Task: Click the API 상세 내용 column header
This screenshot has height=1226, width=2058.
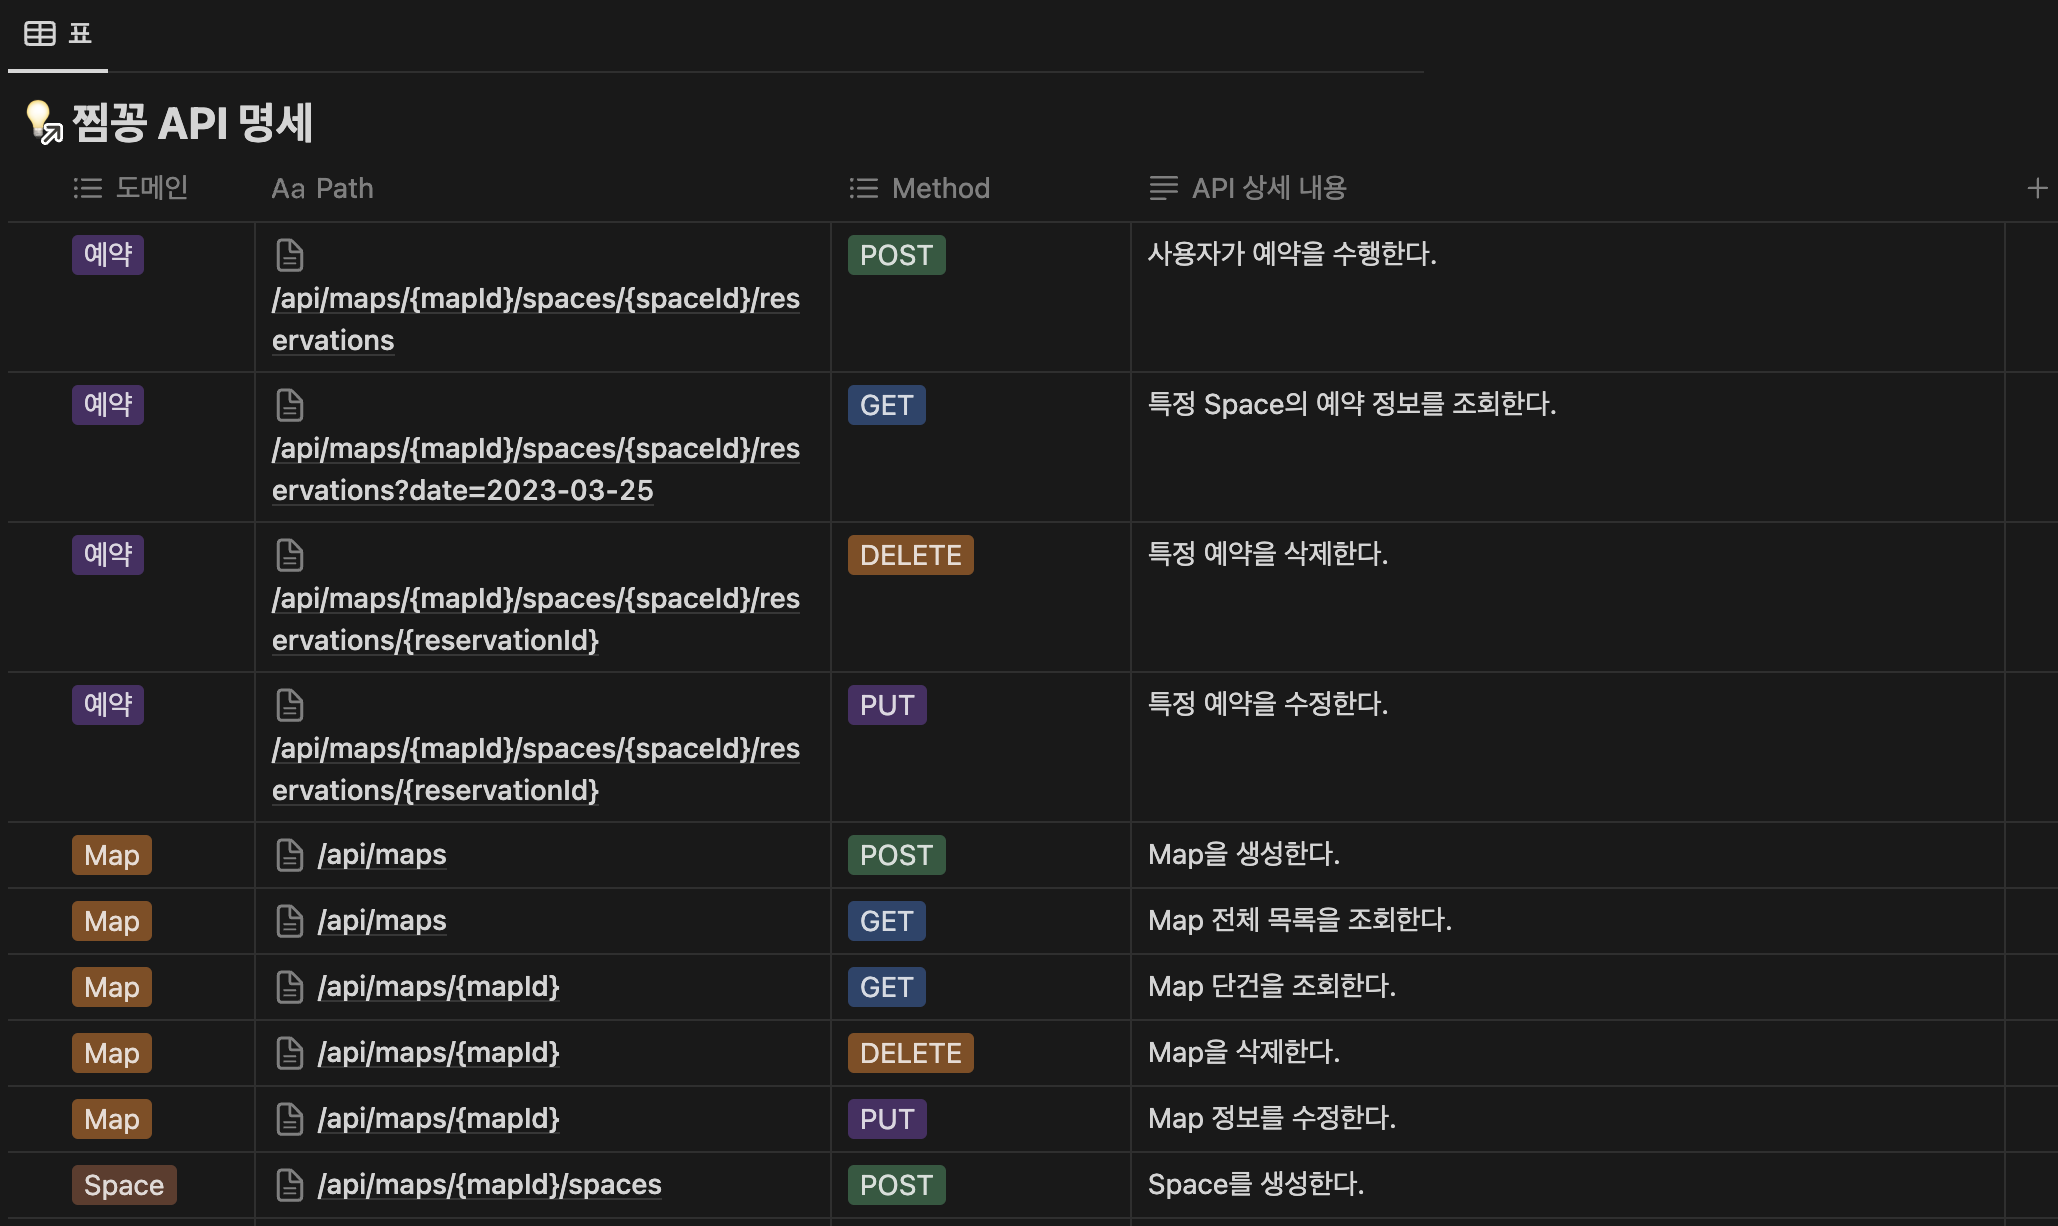Action: (1248, 188)
